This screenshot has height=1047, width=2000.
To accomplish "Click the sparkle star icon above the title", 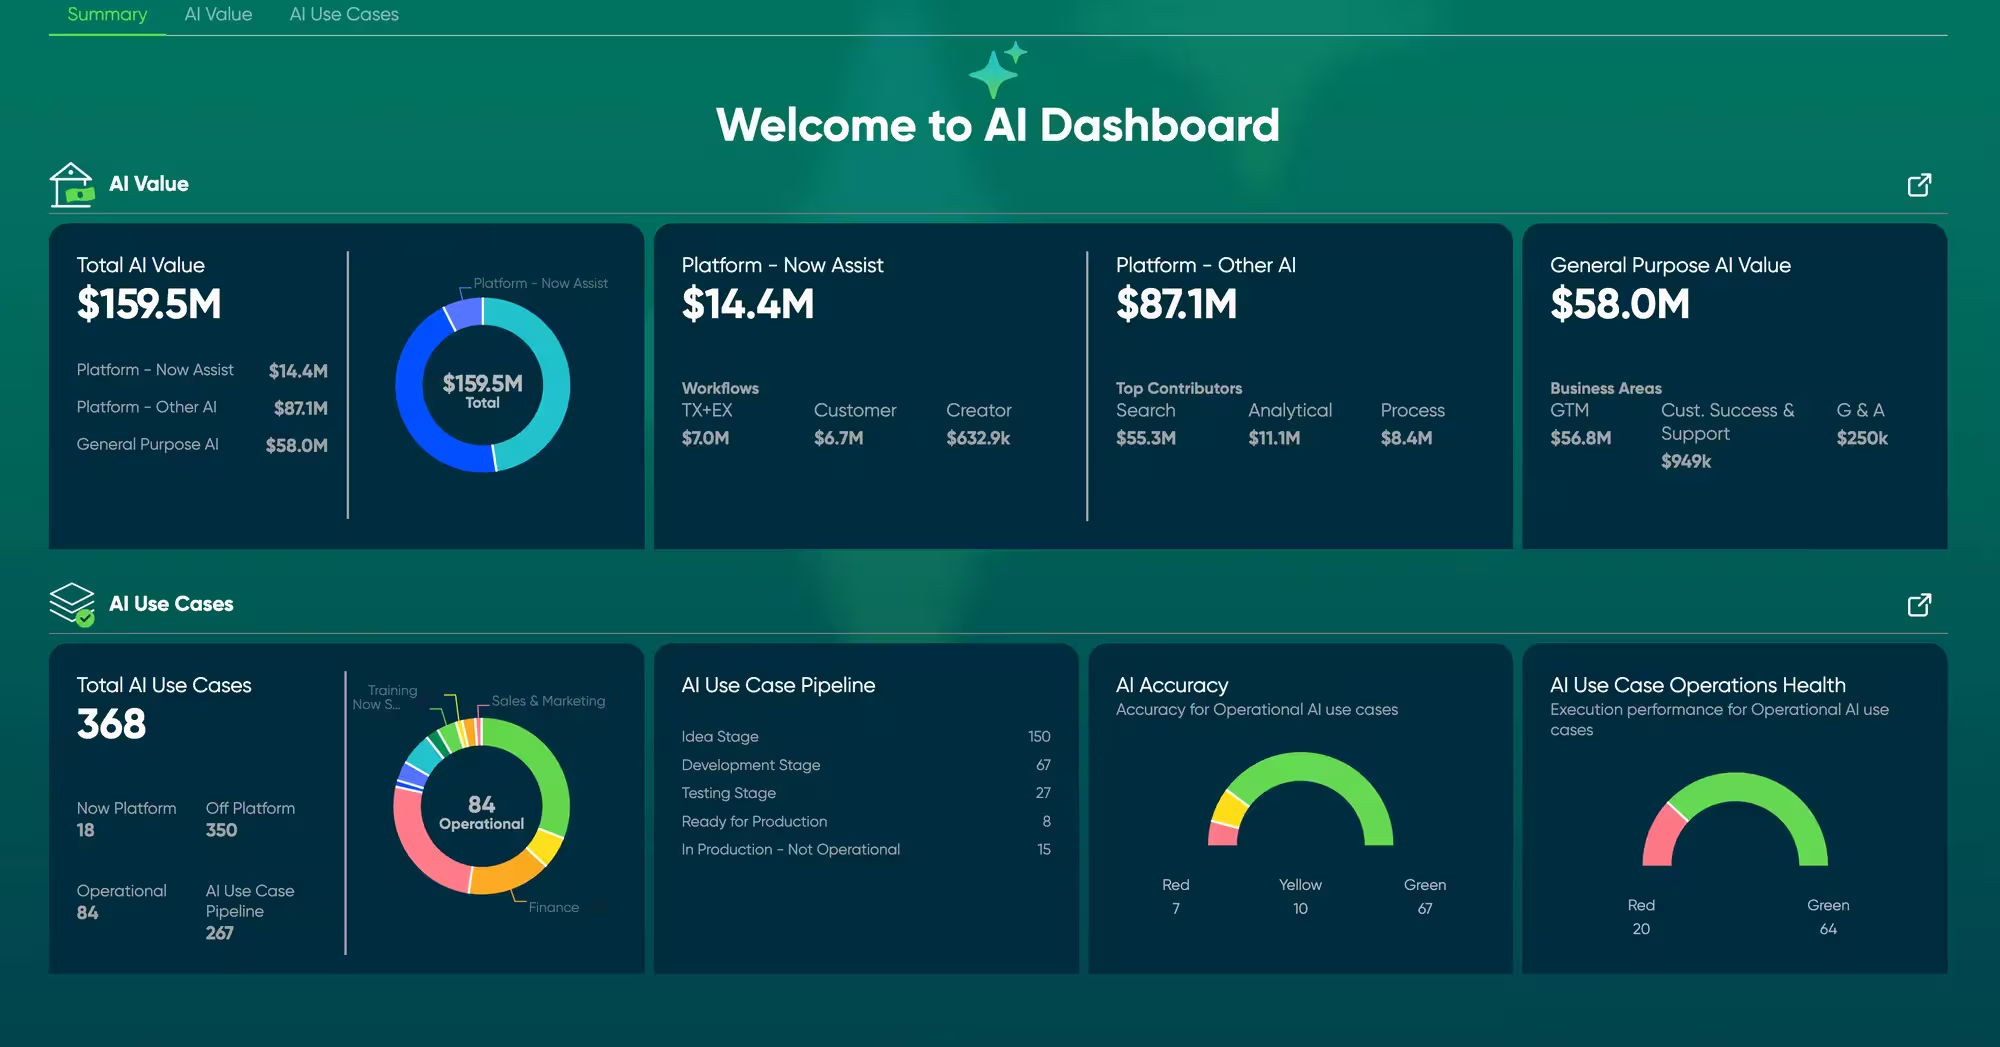I will point(997,70).
